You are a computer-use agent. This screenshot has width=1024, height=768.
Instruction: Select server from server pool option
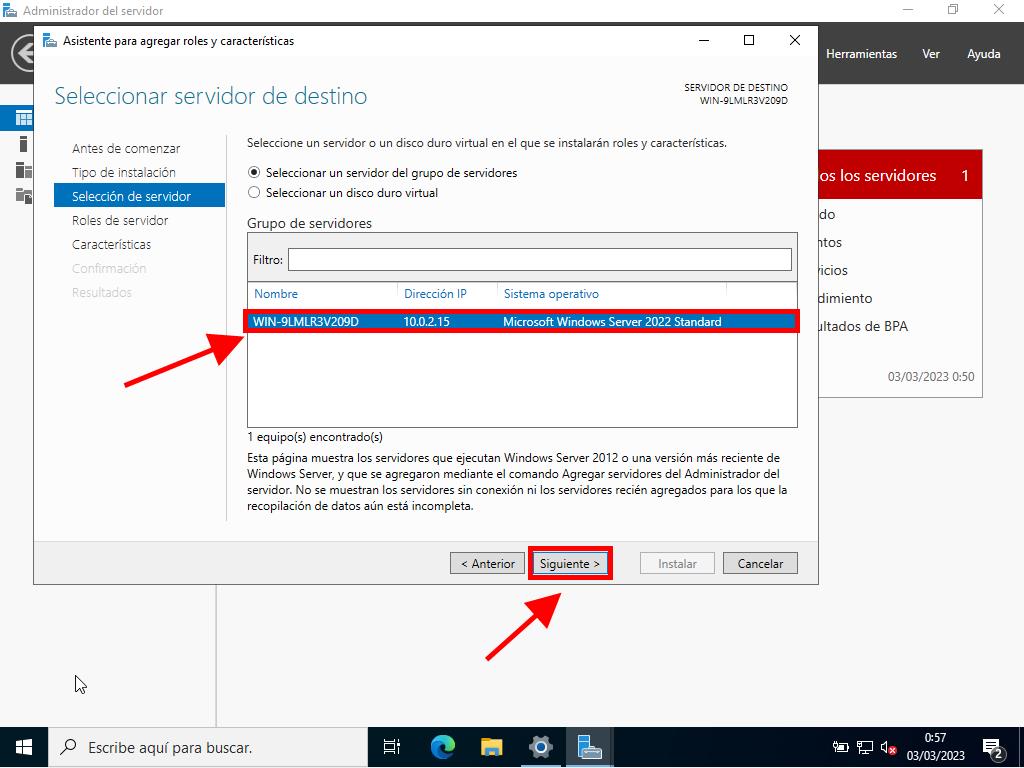point(254,173)
